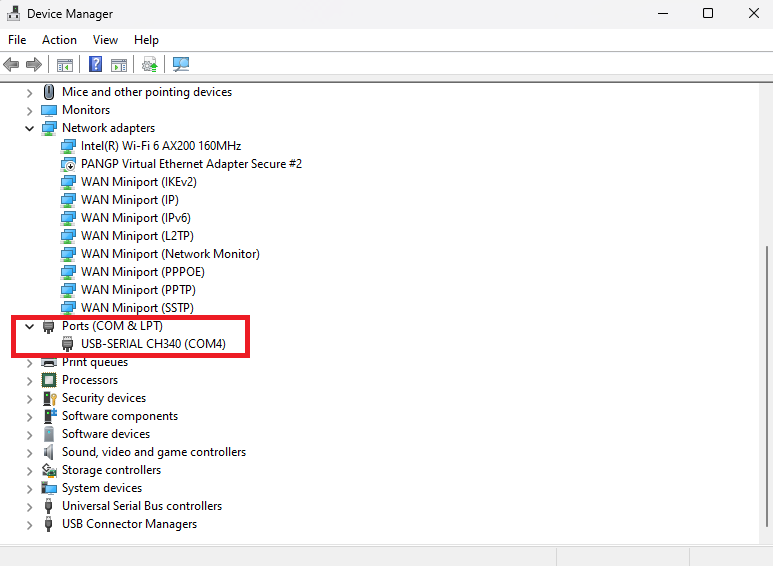Open Help via blue question mark icon
The height and width of the screenshot is (566, 773).
pos(96,65)
